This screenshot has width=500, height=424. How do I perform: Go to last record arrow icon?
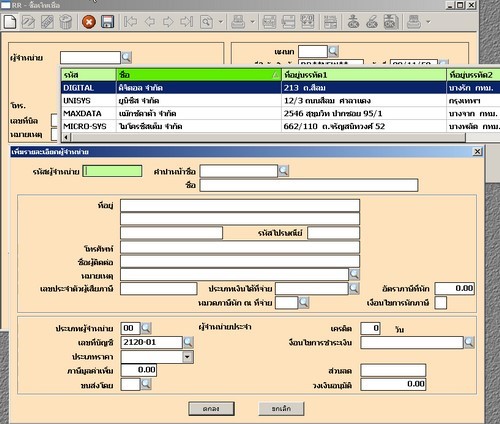[187, 22]
